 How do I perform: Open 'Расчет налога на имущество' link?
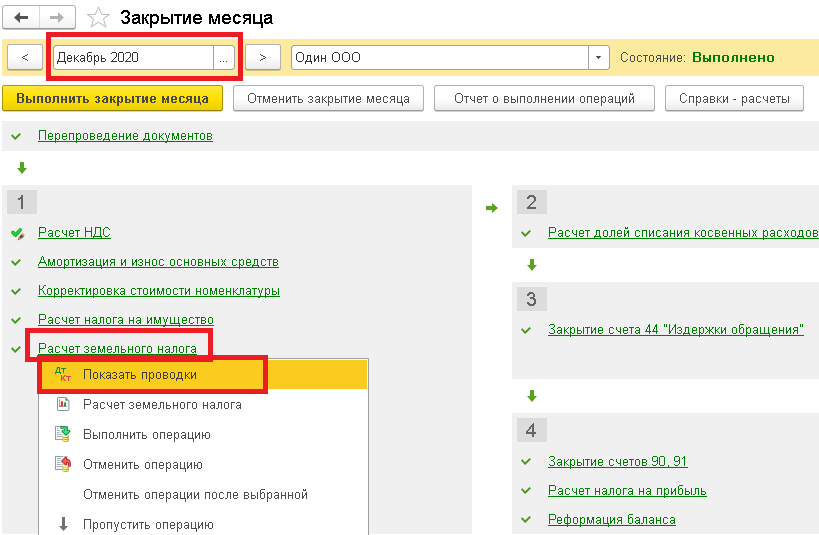(x=126, y=319)
